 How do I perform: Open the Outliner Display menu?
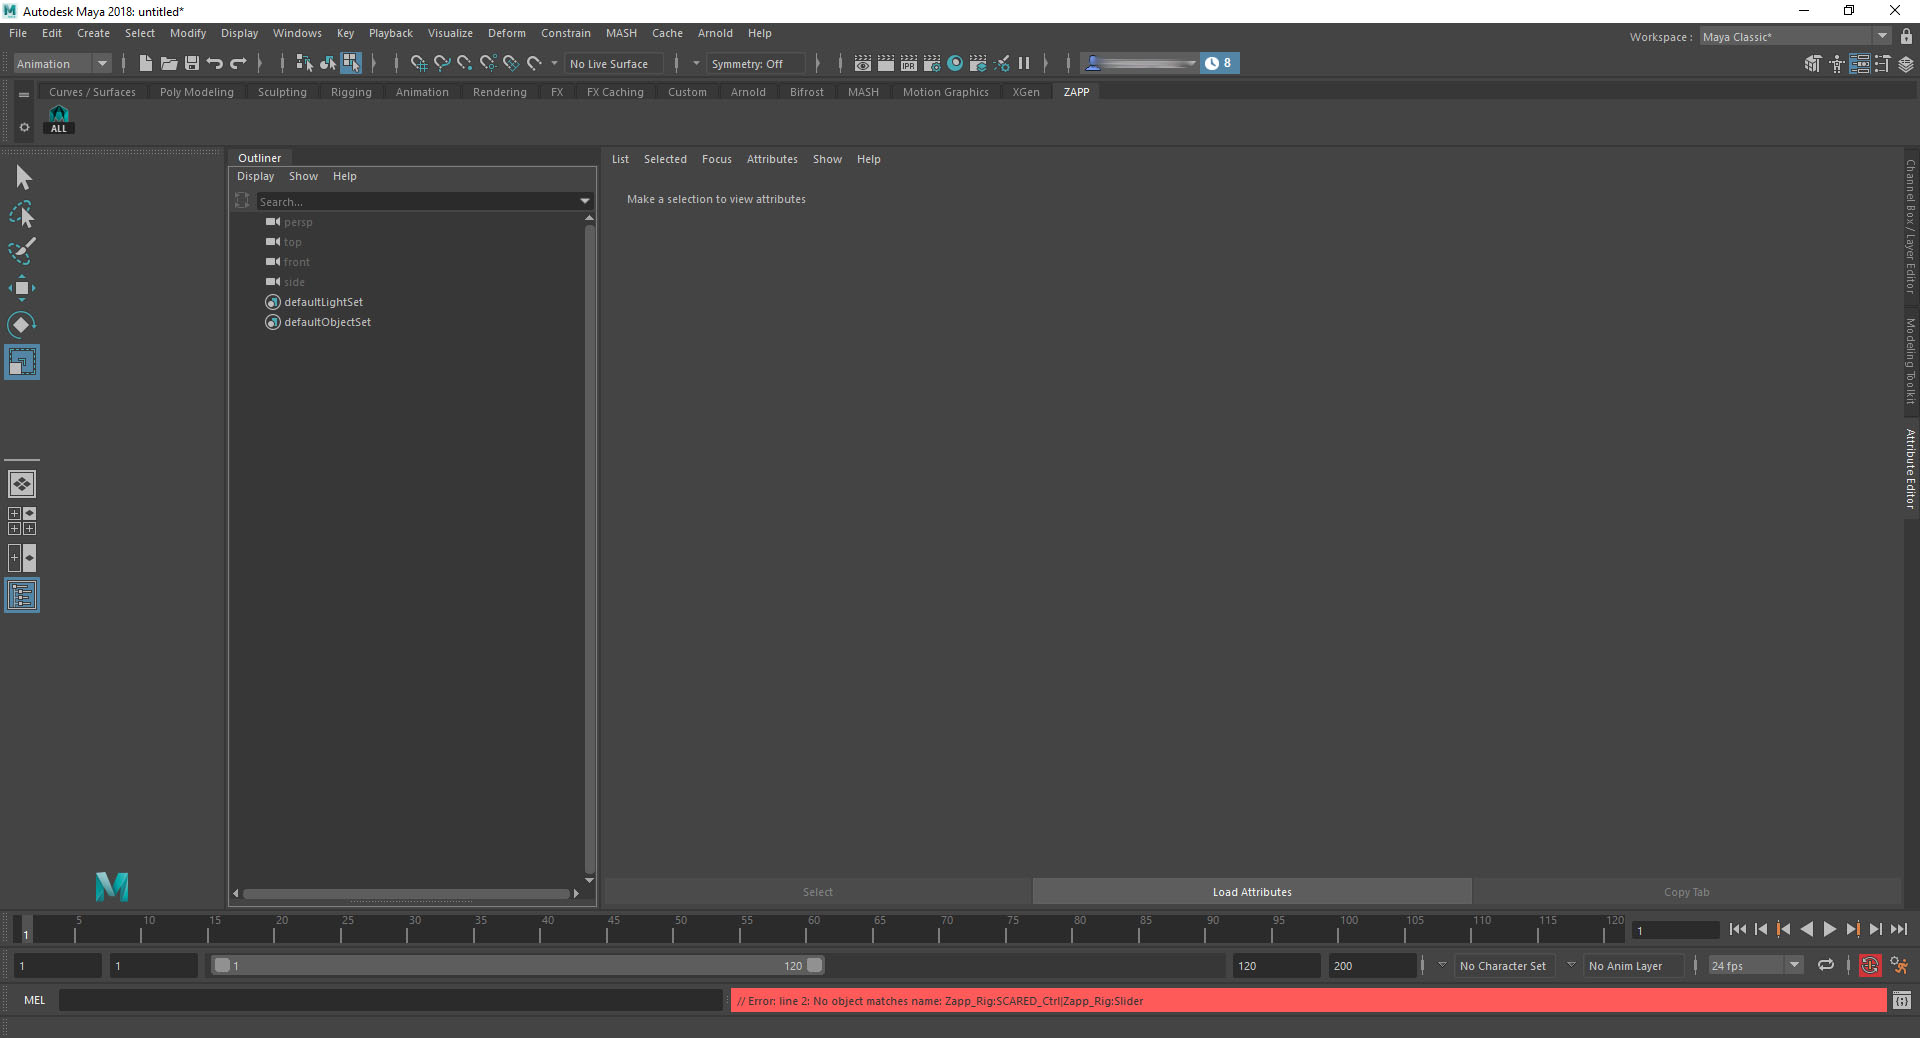pyautogui.click(x=255, y=176)
